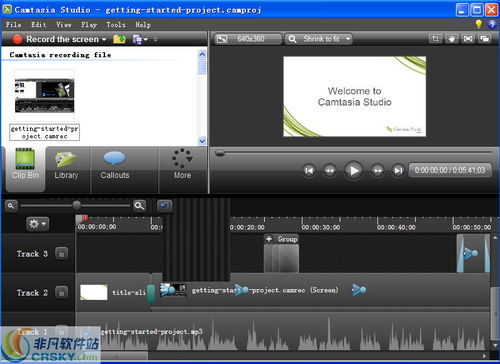Click the zoom animation icon inside the clip name
Viewport: 500px width, 364px height.
(241, 290)
